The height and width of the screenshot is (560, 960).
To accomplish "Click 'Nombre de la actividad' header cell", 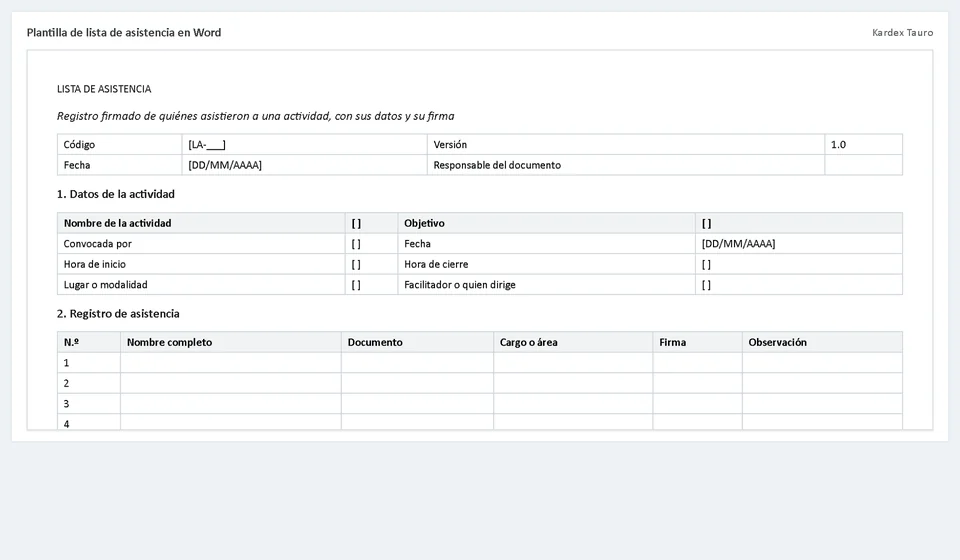I will [201, 223].
